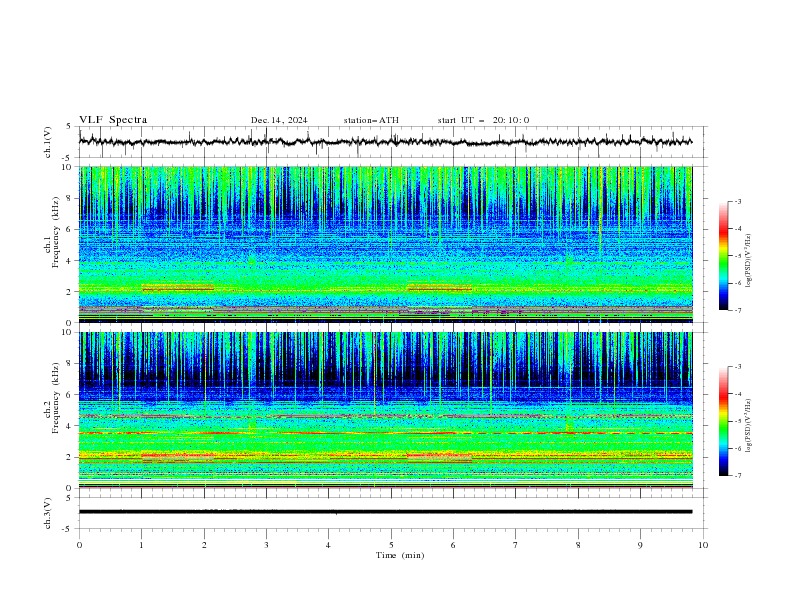Click the "ch.1(V)" waveform axis label

48,142
